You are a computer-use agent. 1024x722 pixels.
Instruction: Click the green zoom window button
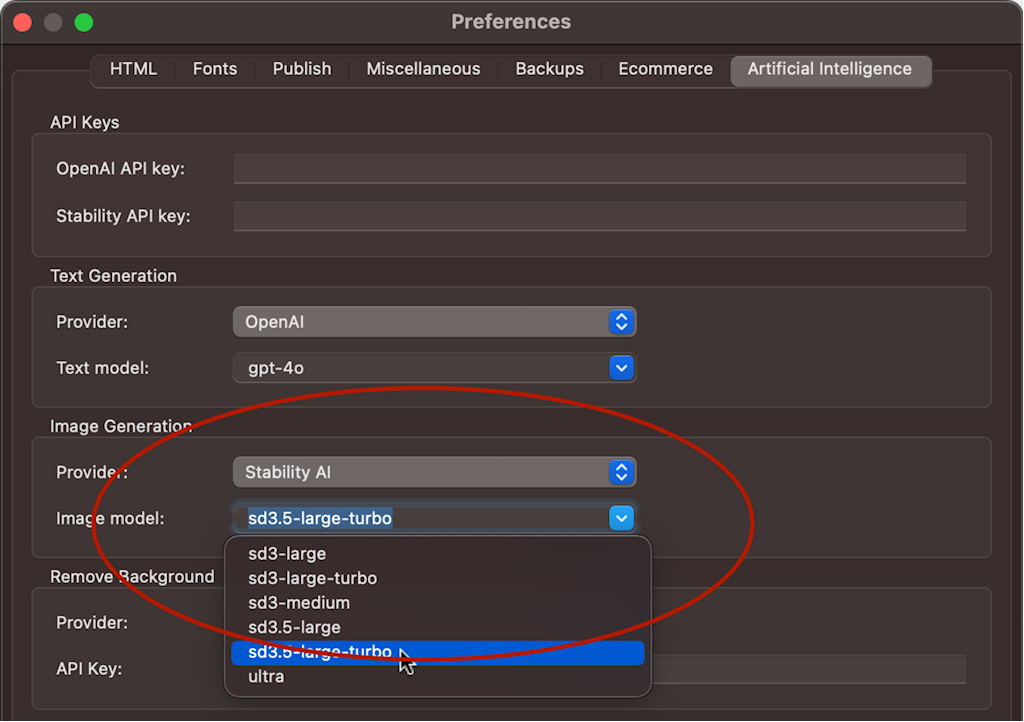point(84,22)
